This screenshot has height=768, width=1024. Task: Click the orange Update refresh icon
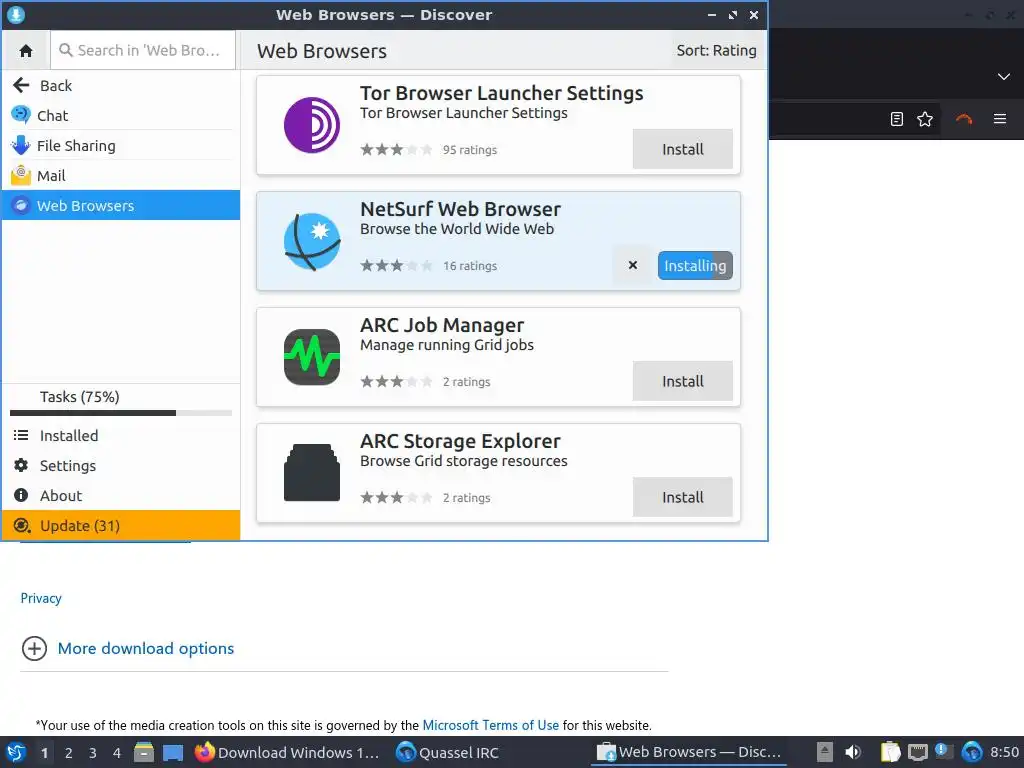[x=22, y=526]
